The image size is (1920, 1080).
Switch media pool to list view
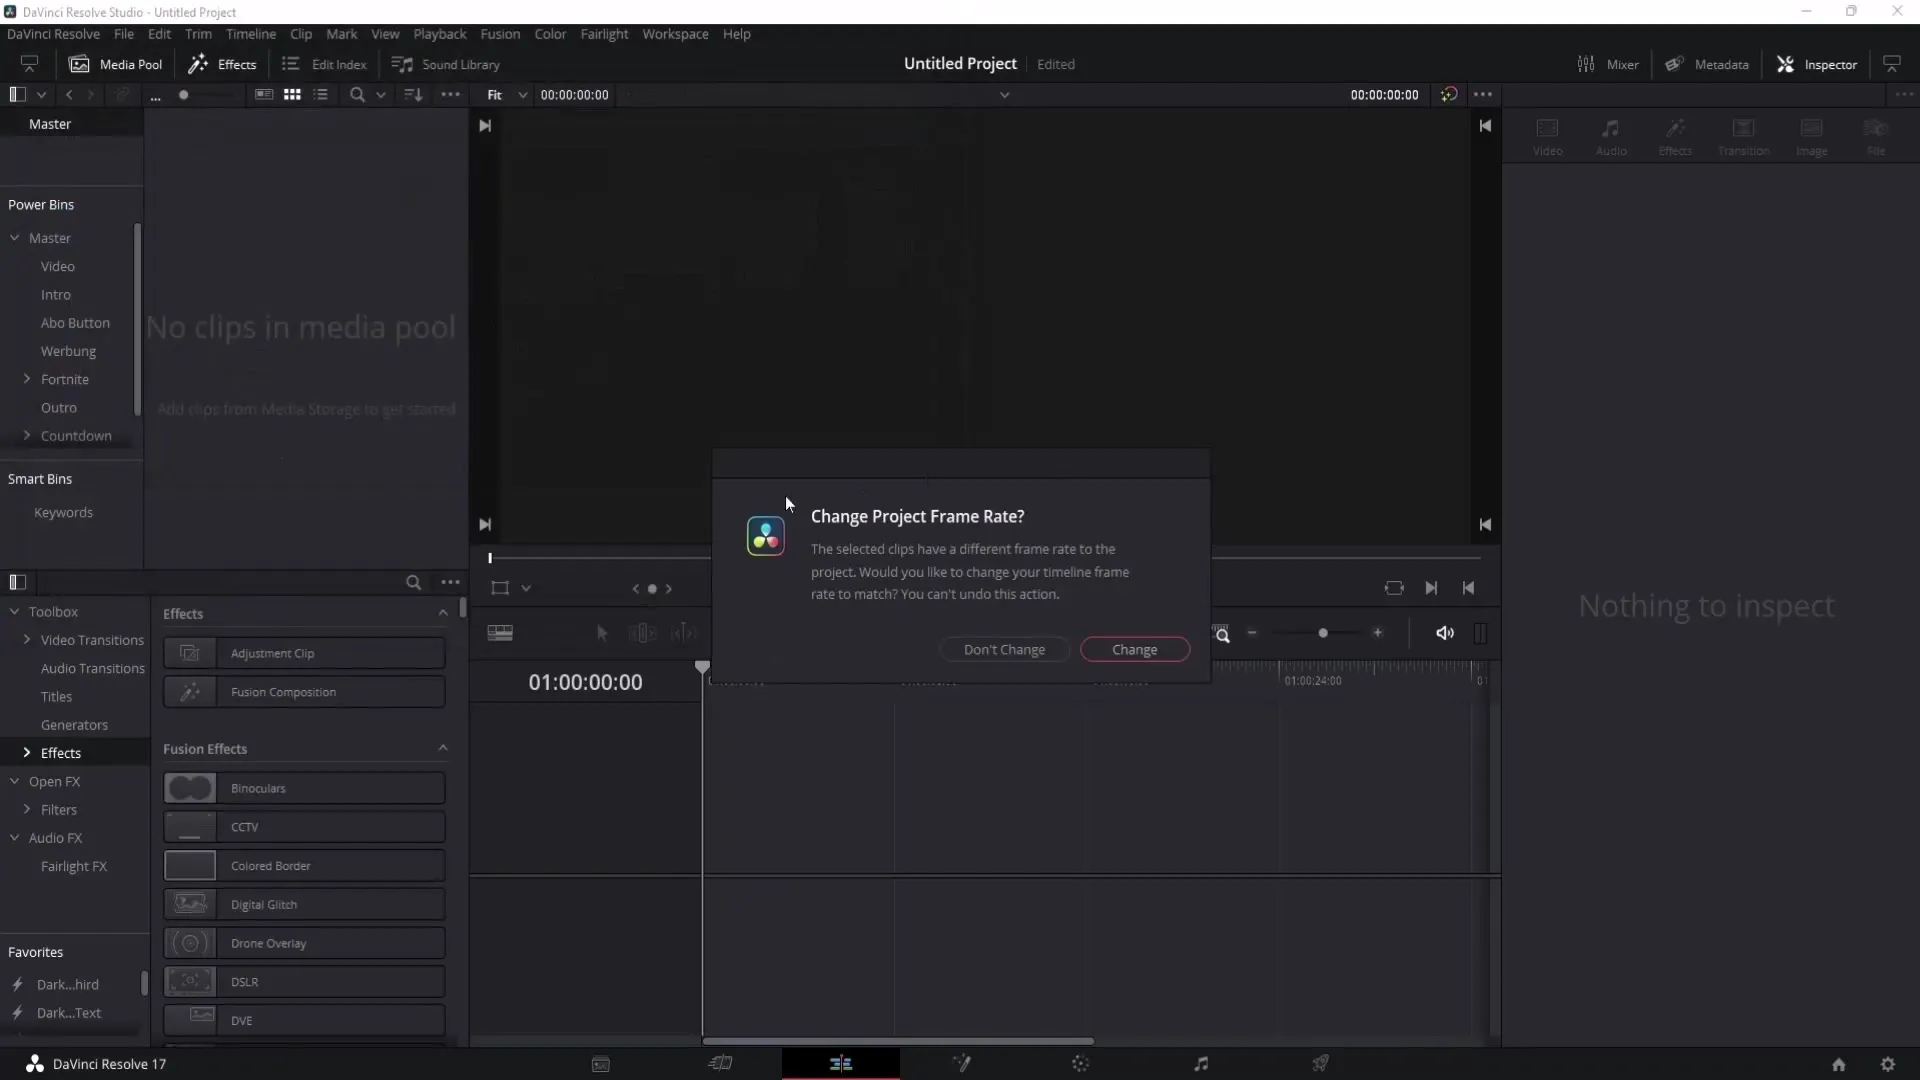click(321, 95)
